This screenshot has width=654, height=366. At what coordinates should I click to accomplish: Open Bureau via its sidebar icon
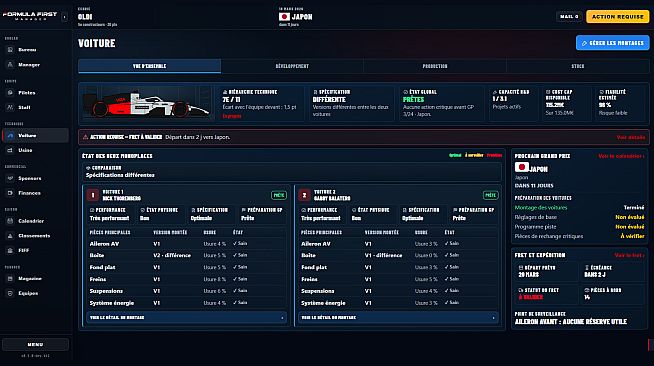pos(10,50)
